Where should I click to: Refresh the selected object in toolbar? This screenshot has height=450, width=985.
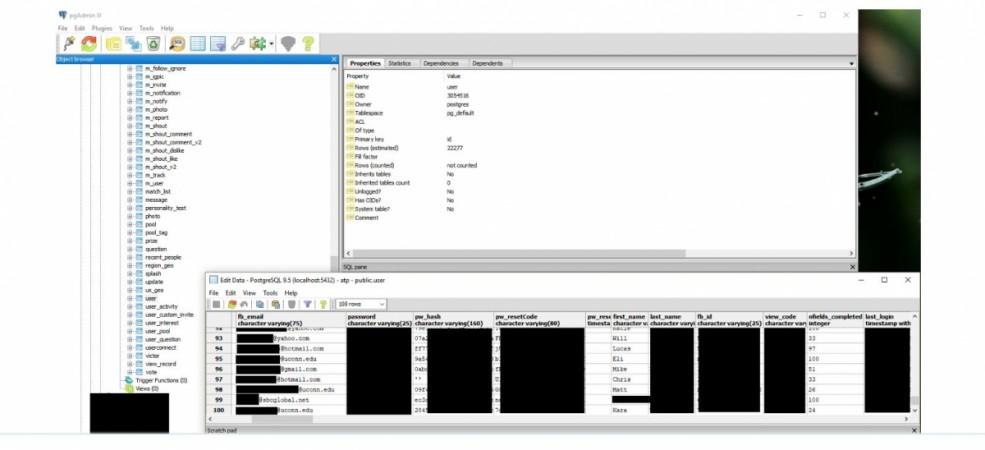[89, 44]
